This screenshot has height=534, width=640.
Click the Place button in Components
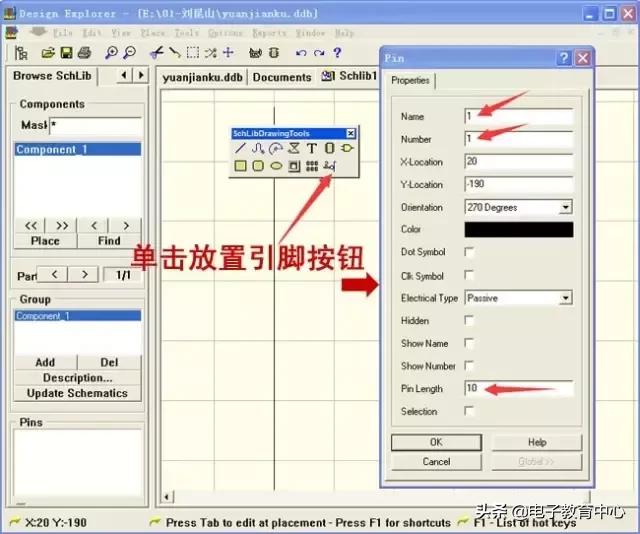45,240
